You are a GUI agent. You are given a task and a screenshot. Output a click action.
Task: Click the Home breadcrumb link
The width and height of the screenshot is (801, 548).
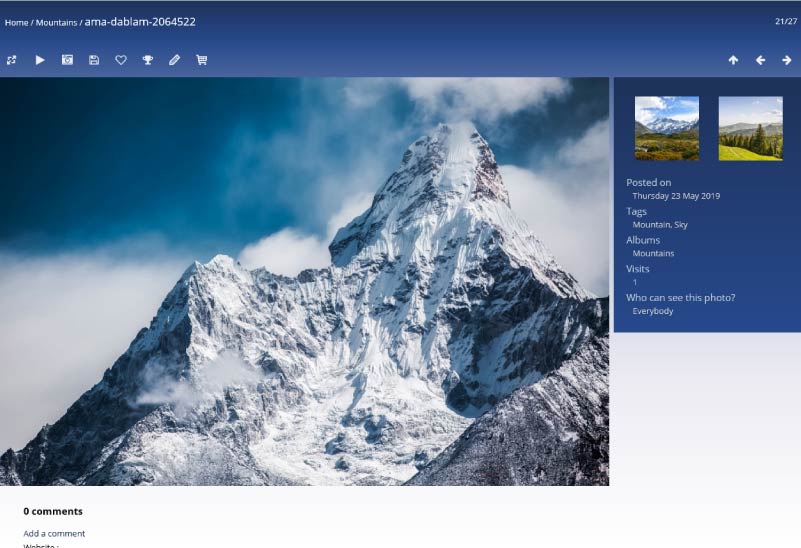tap(16, 22)
